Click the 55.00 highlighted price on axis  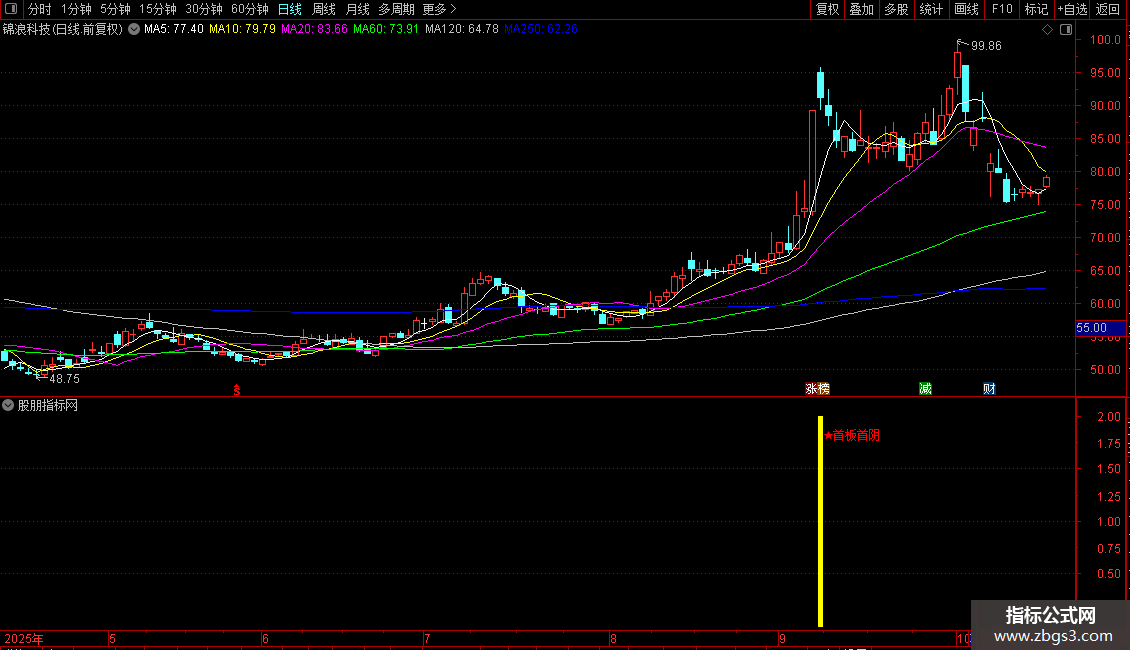[1100, 328]
